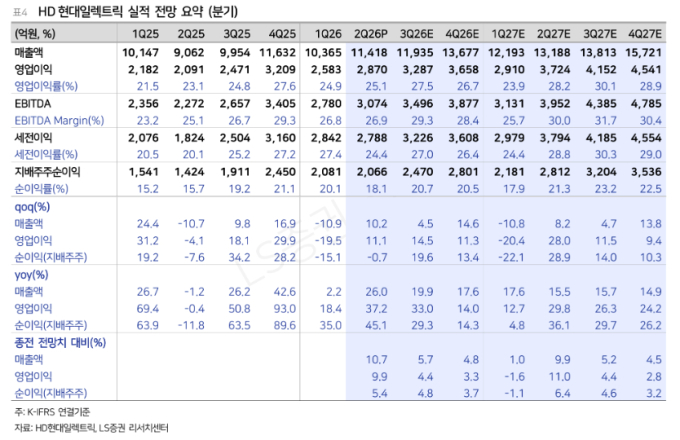Image resolution: width=680 pixels, height=440 pixels.
Task: Click the 2Q27E column header
Action: point(554,34)
